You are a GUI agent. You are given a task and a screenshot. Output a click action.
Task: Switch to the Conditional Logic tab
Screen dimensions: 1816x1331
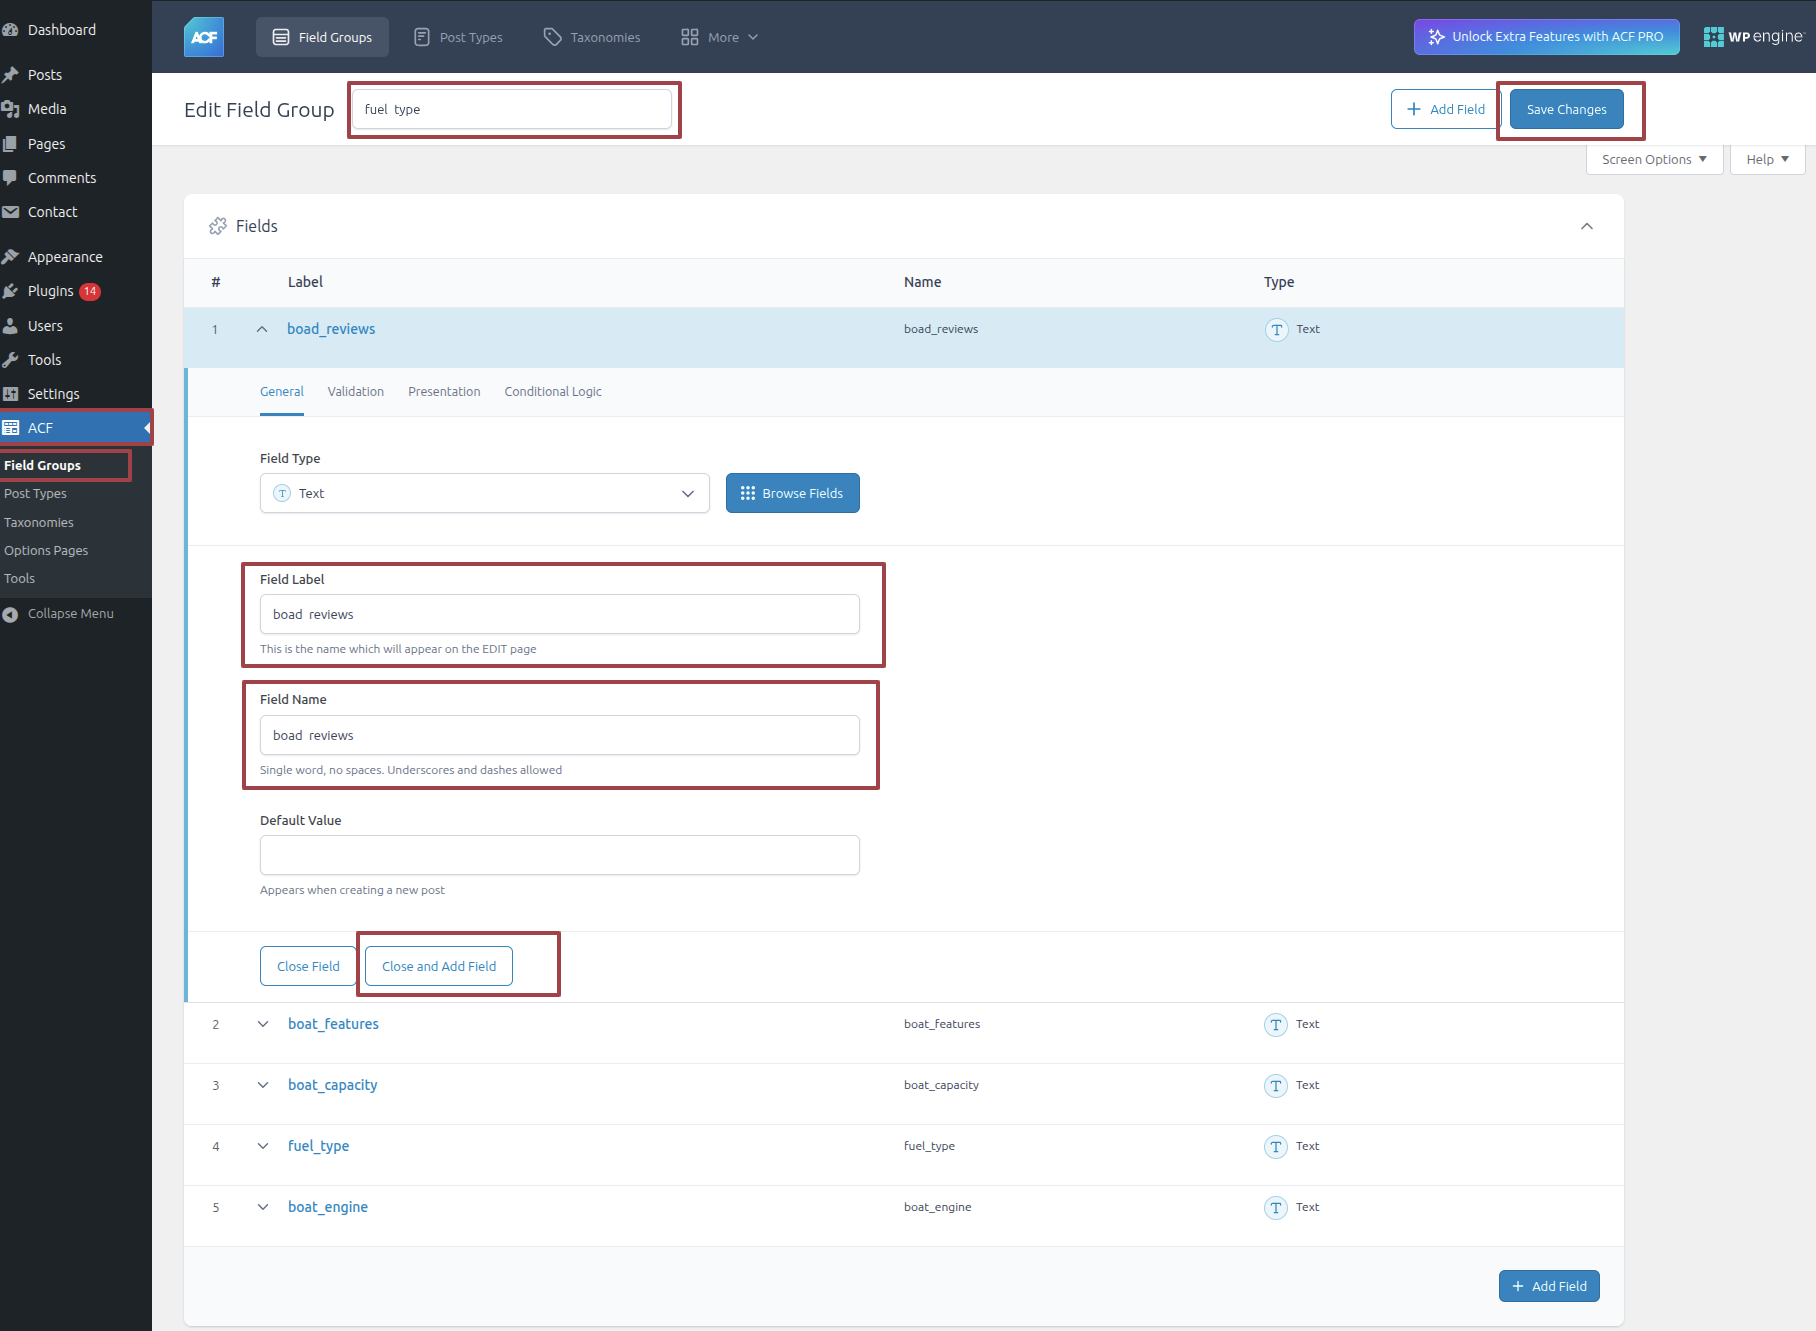tap(553, 392)
